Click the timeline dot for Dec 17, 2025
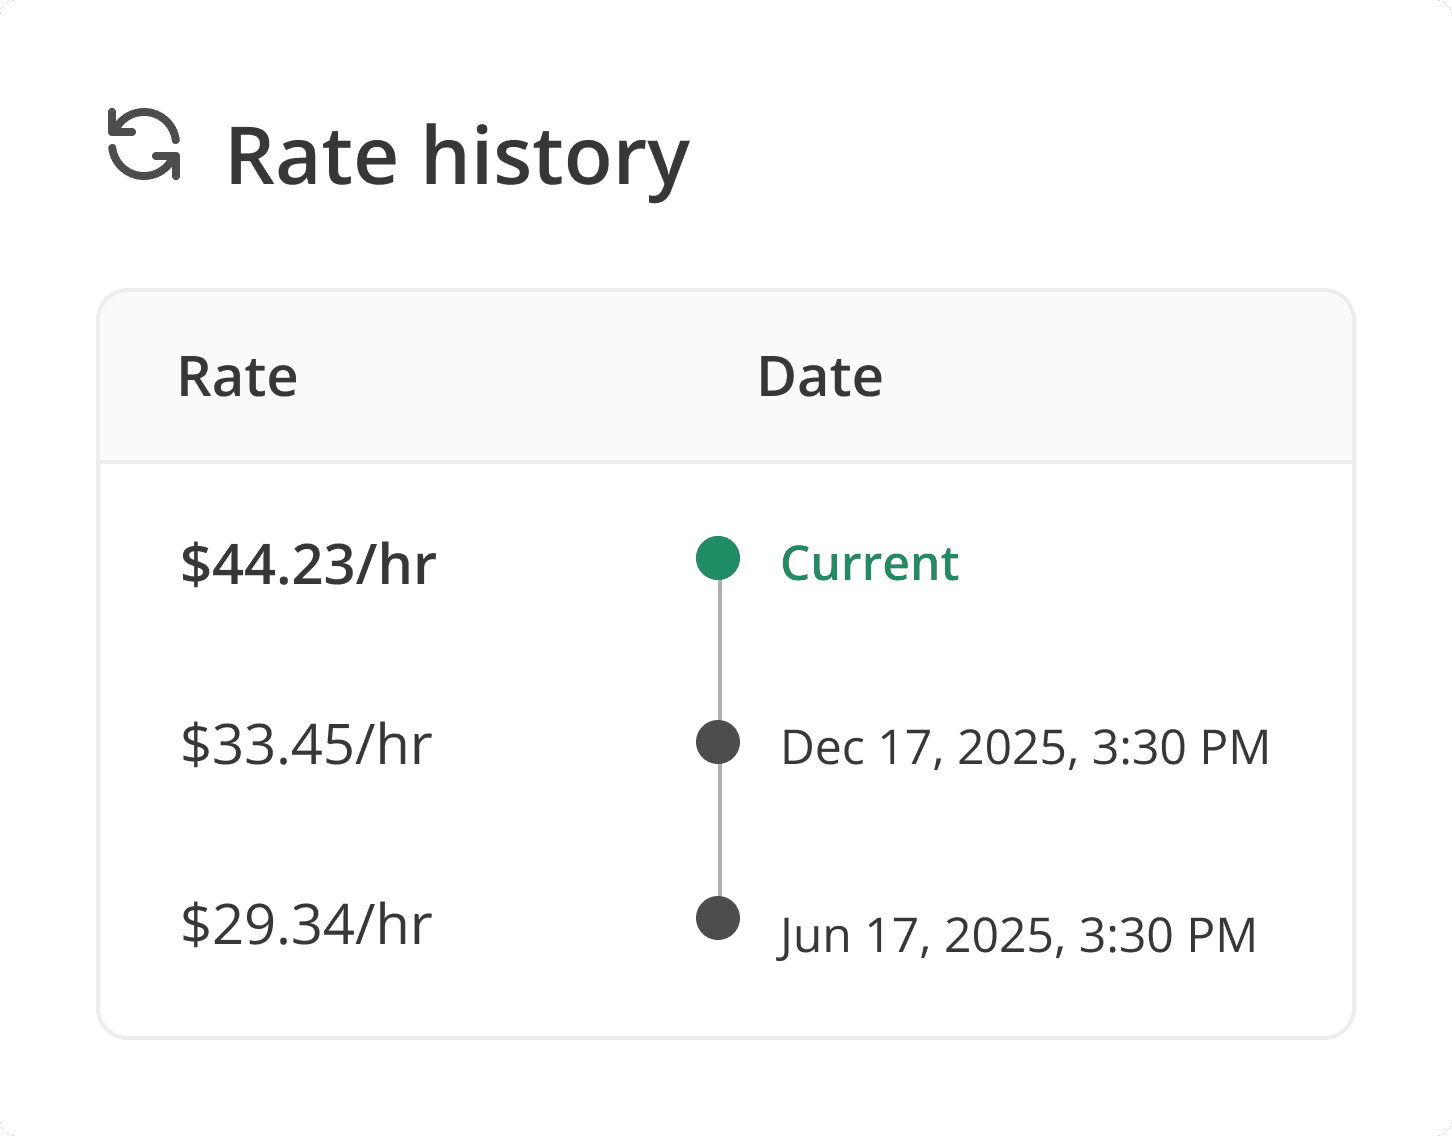 tap(718, 742)
